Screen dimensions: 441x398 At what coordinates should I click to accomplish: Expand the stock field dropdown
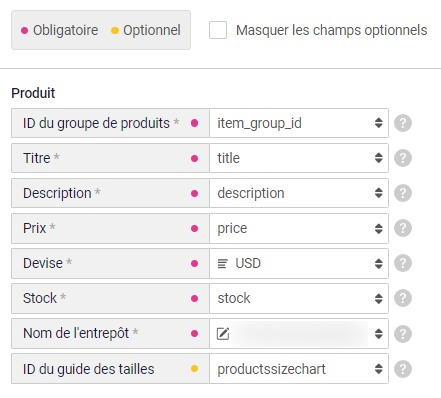pyautogui.click(x=299, y=298)
